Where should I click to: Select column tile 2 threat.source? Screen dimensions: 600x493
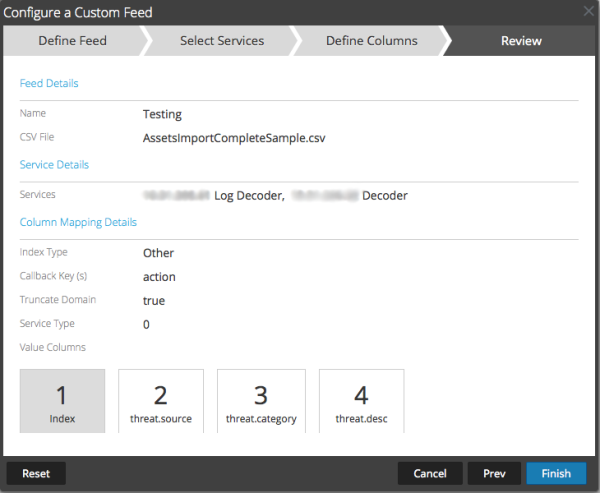(x=161, y=401)
